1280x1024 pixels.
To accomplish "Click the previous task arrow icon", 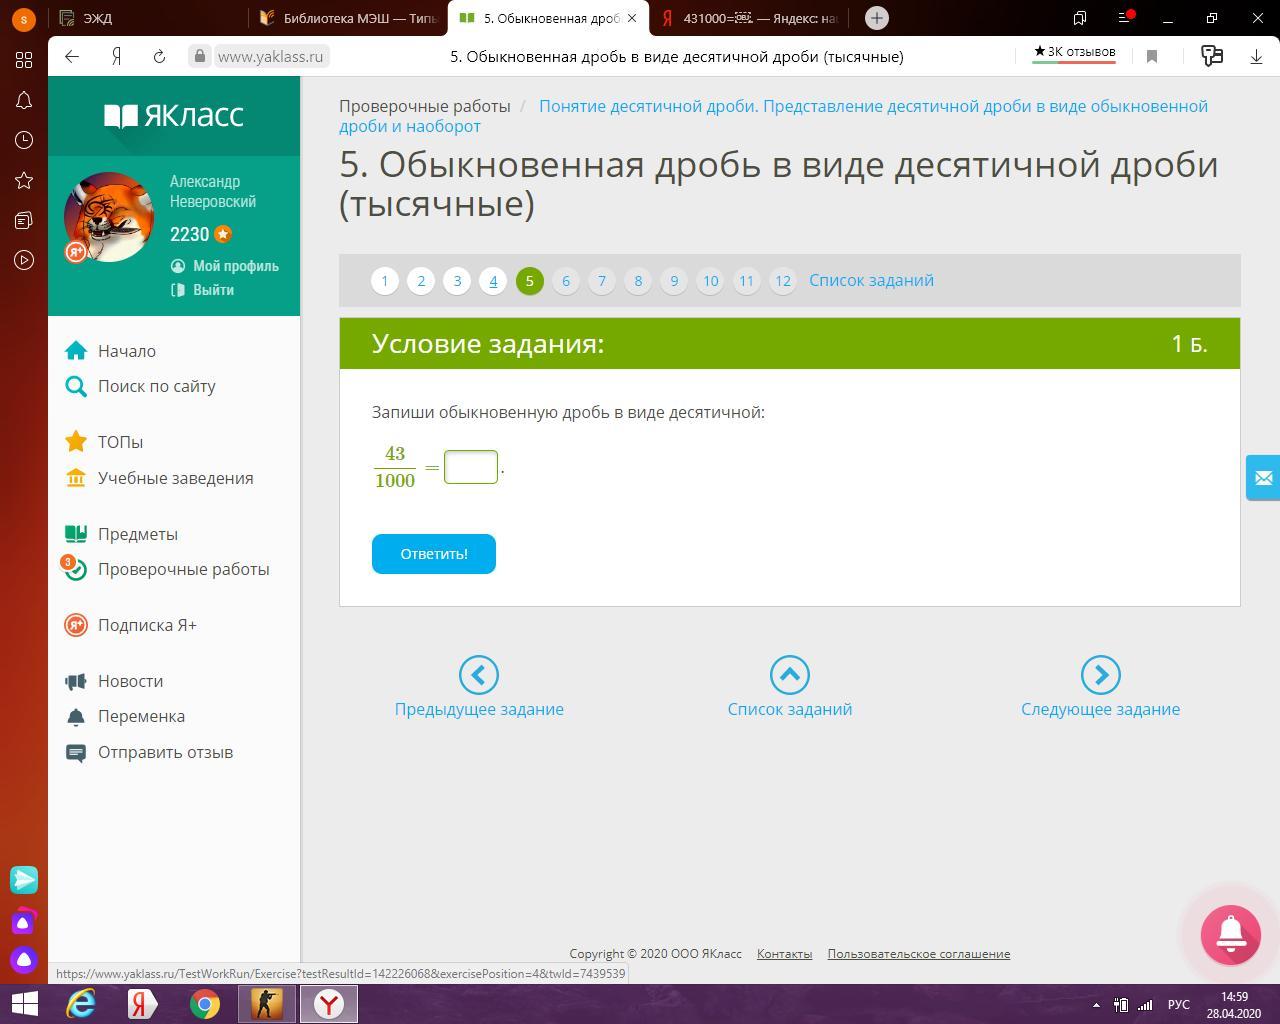I will (478, 675).
